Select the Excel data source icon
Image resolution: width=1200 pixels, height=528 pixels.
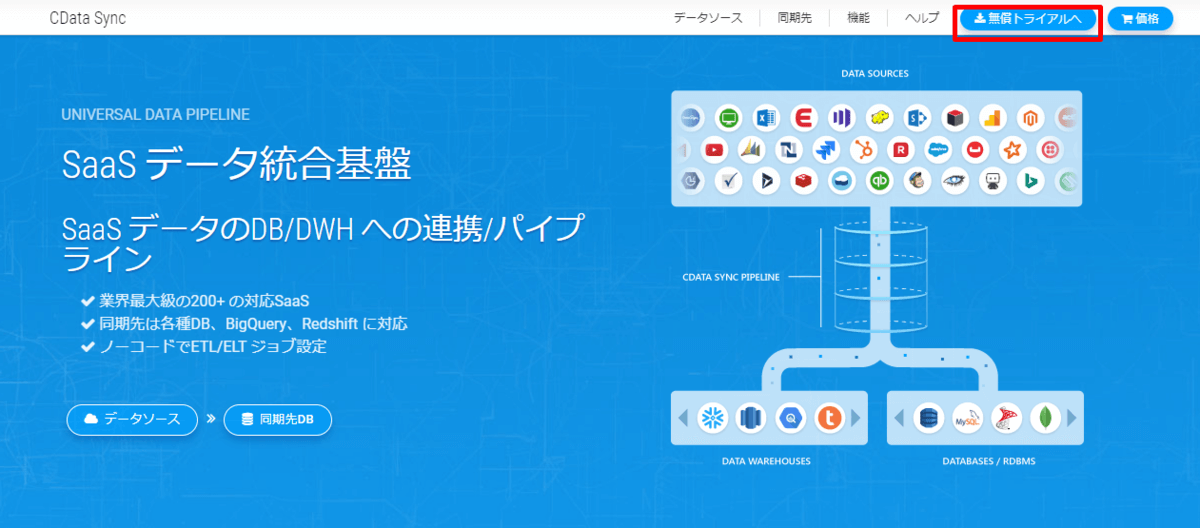[x=766, y=118]
